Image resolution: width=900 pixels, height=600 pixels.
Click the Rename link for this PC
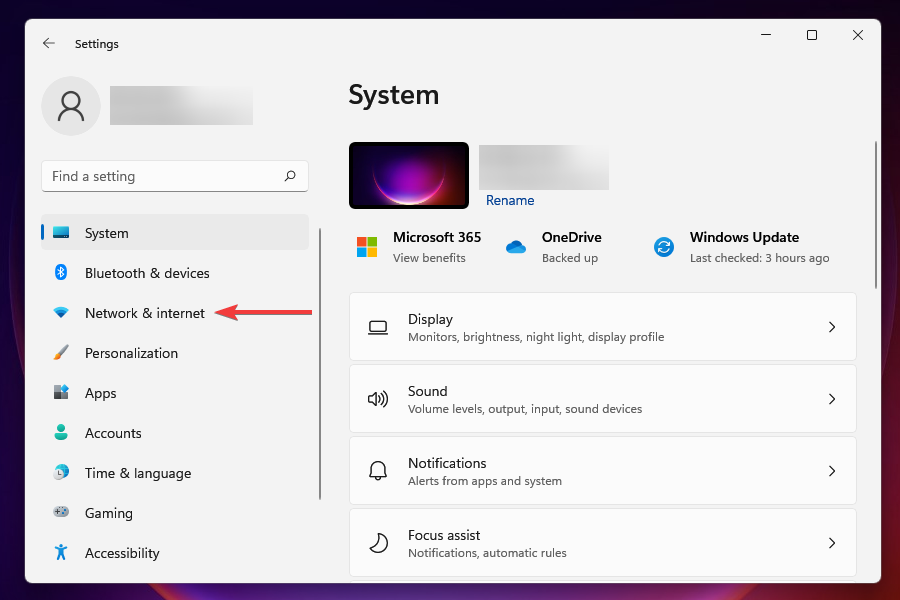(x=510, y=200)
